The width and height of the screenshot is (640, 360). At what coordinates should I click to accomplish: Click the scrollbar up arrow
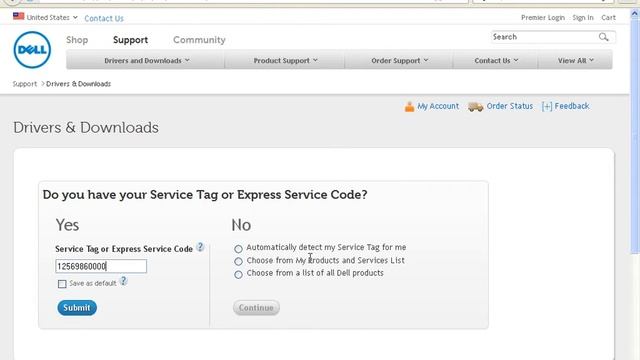tap(635, 13)
